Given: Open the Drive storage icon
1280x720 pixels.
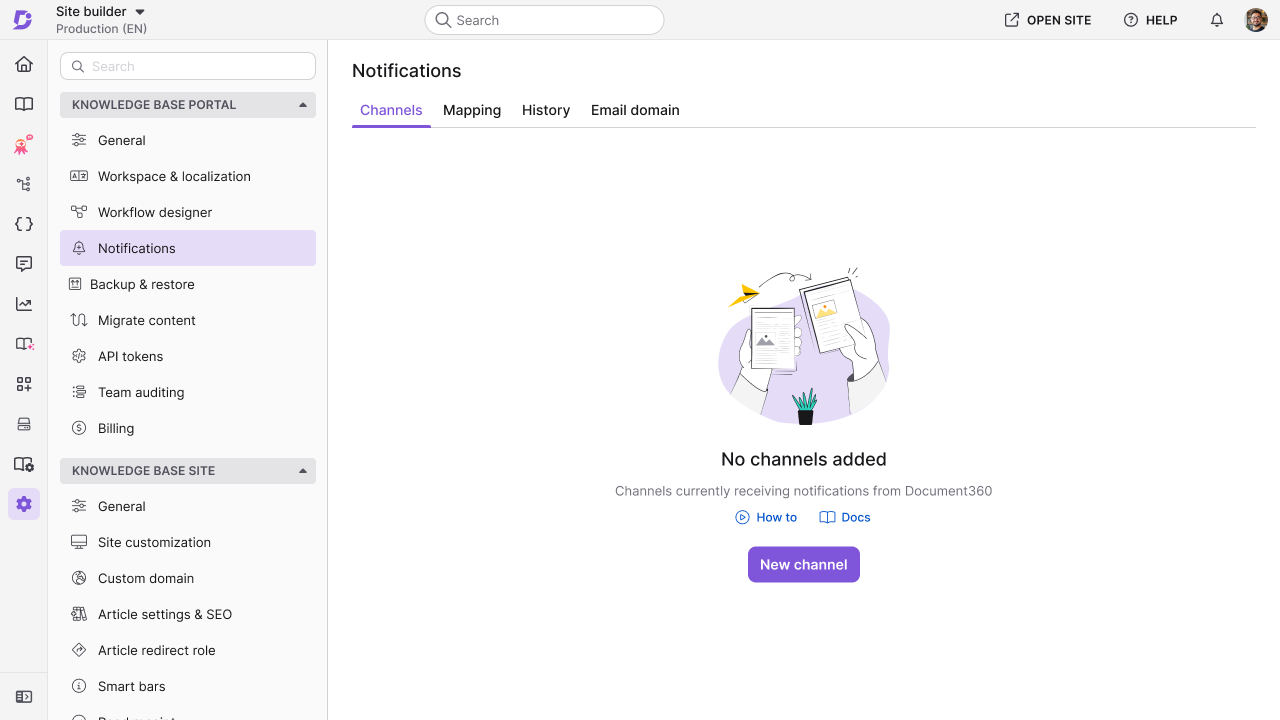Looking at the screenshot, I should click(x=24, y=424).
